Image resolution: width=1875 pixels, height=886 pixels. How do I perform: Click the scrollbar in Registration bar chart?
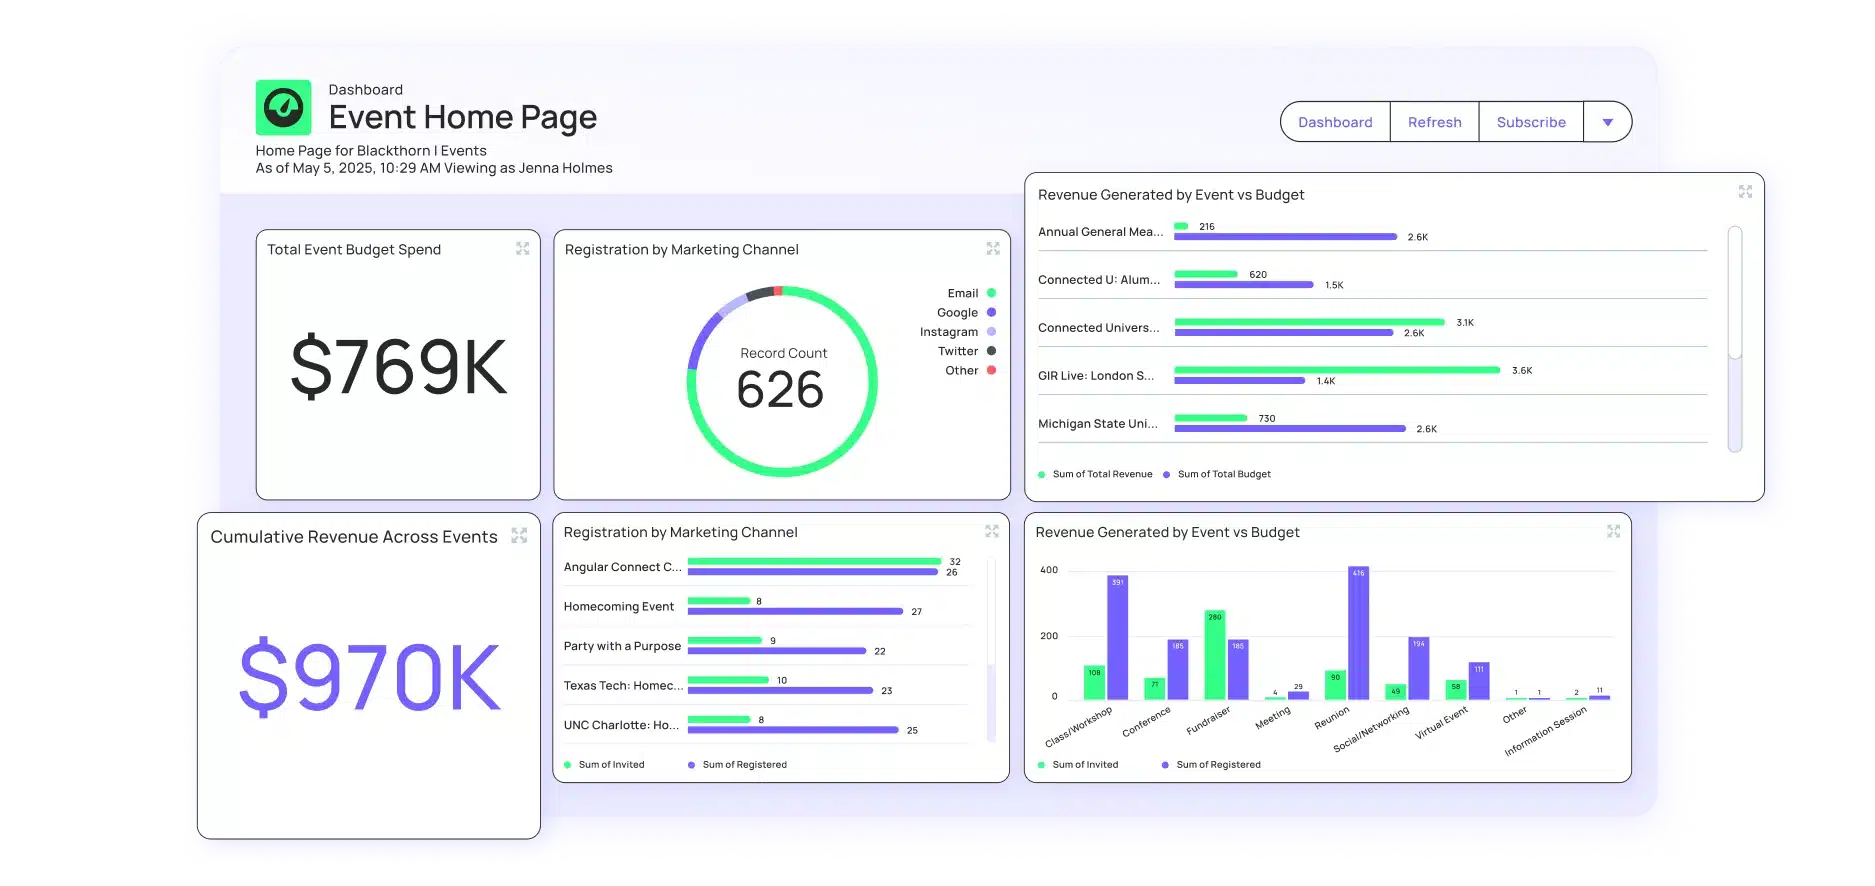point(991,612)
